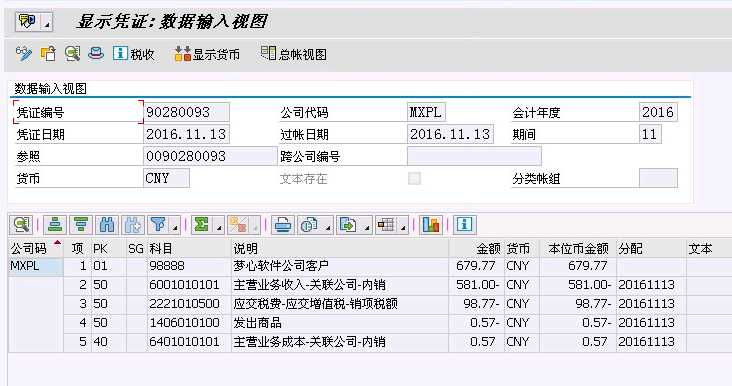Click the 梦心软件公司客户 description cell
Screen dimensions: 732x386
tap(340, 266)
